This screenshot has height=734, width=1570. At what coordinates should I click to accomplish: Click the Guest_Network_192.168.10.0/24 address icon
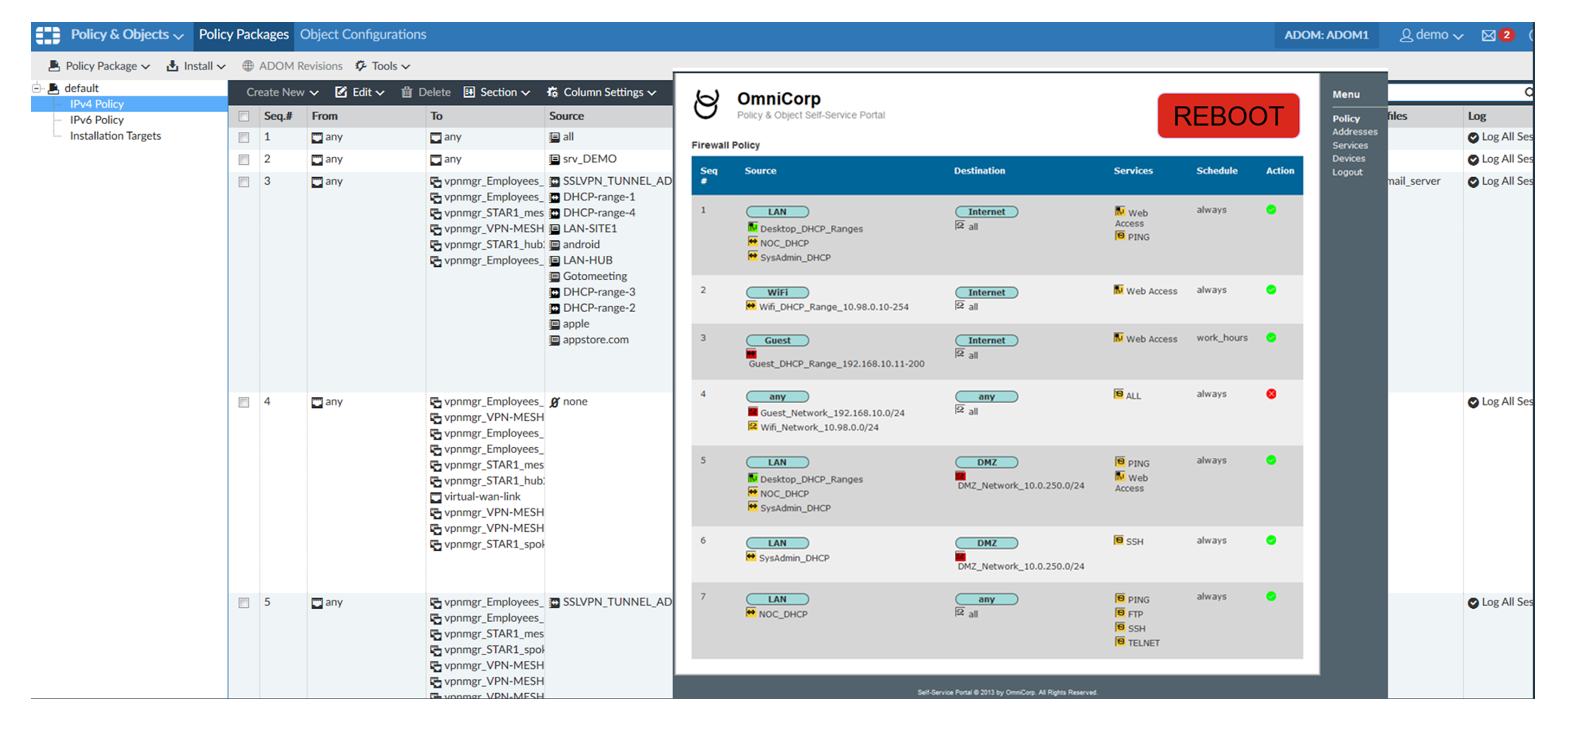pyautogui.click(x=753, y=412)
